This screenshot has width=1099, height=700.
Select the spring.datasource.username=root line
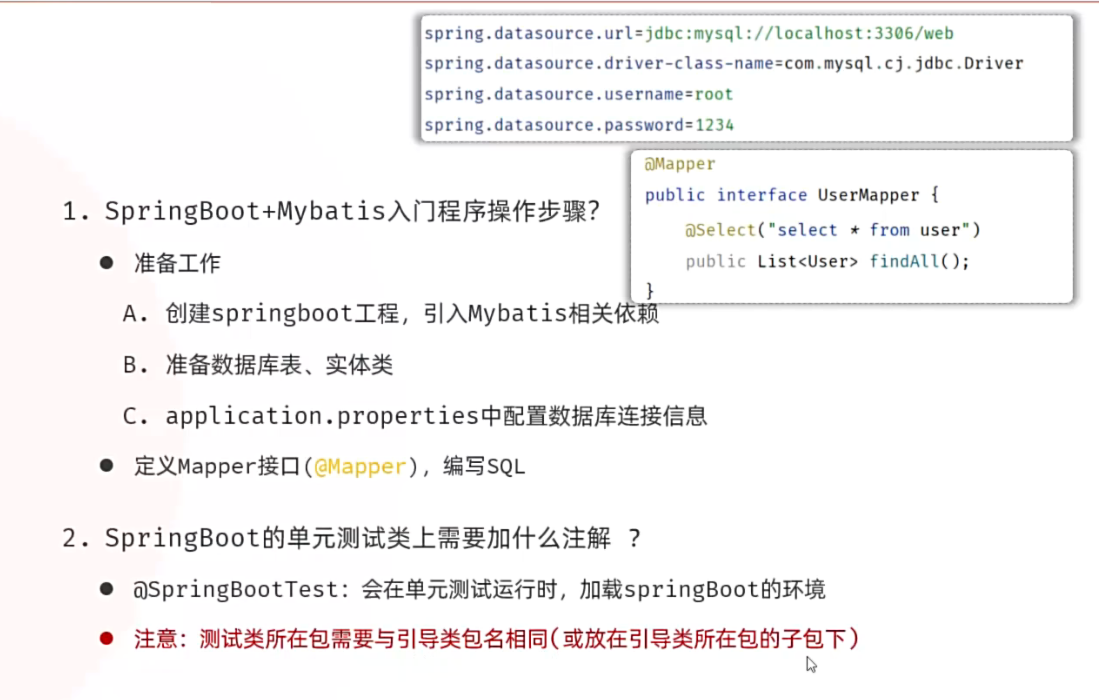pyautogui.click(x=579, y=94)
